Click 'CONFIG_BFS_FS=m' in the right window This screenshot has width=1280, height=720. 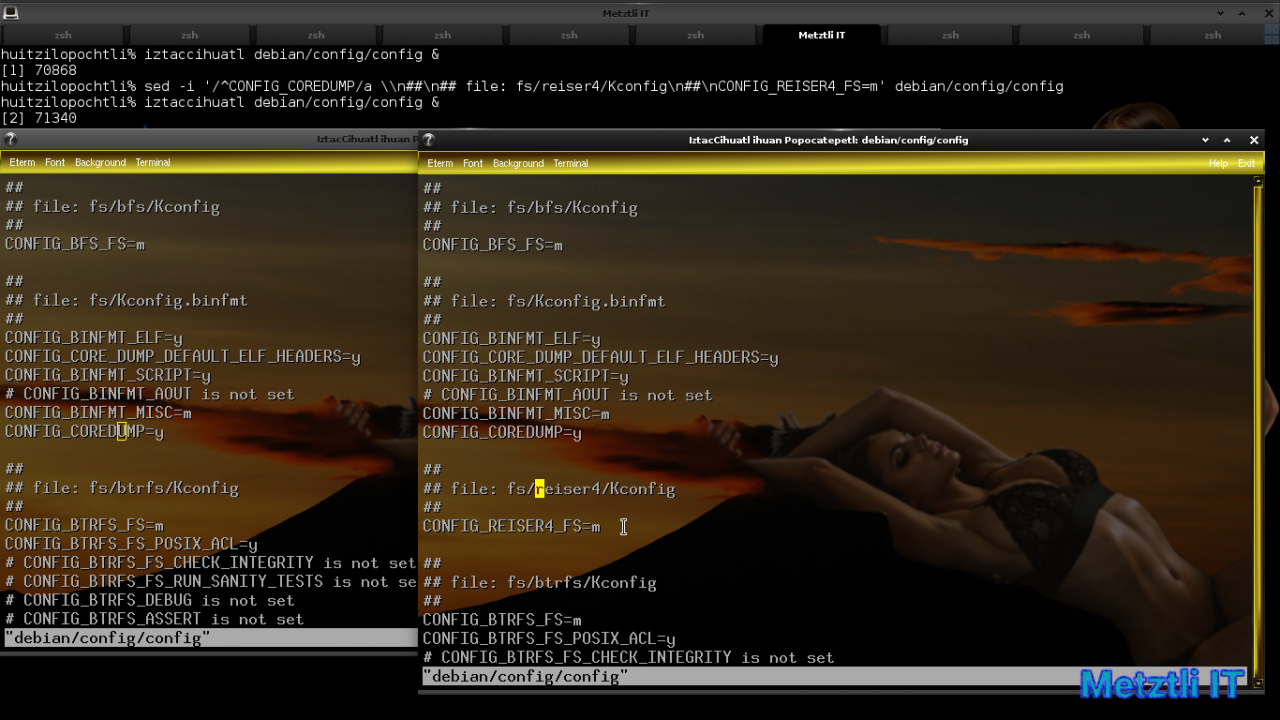click(492, 245)
